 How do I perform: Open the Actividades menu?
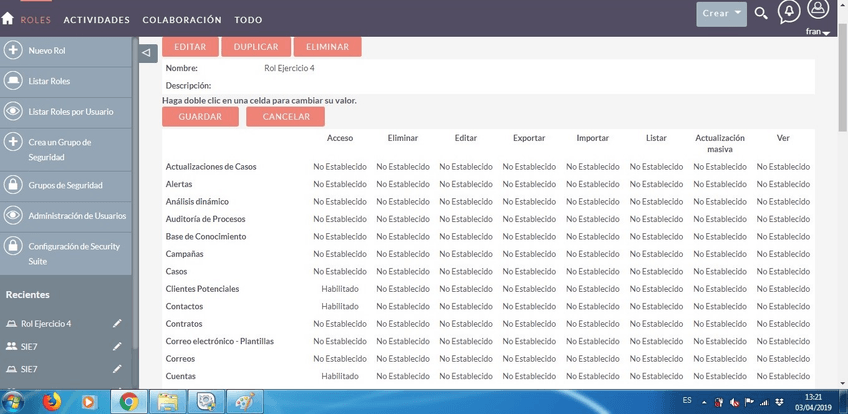[x=97, y=20]
